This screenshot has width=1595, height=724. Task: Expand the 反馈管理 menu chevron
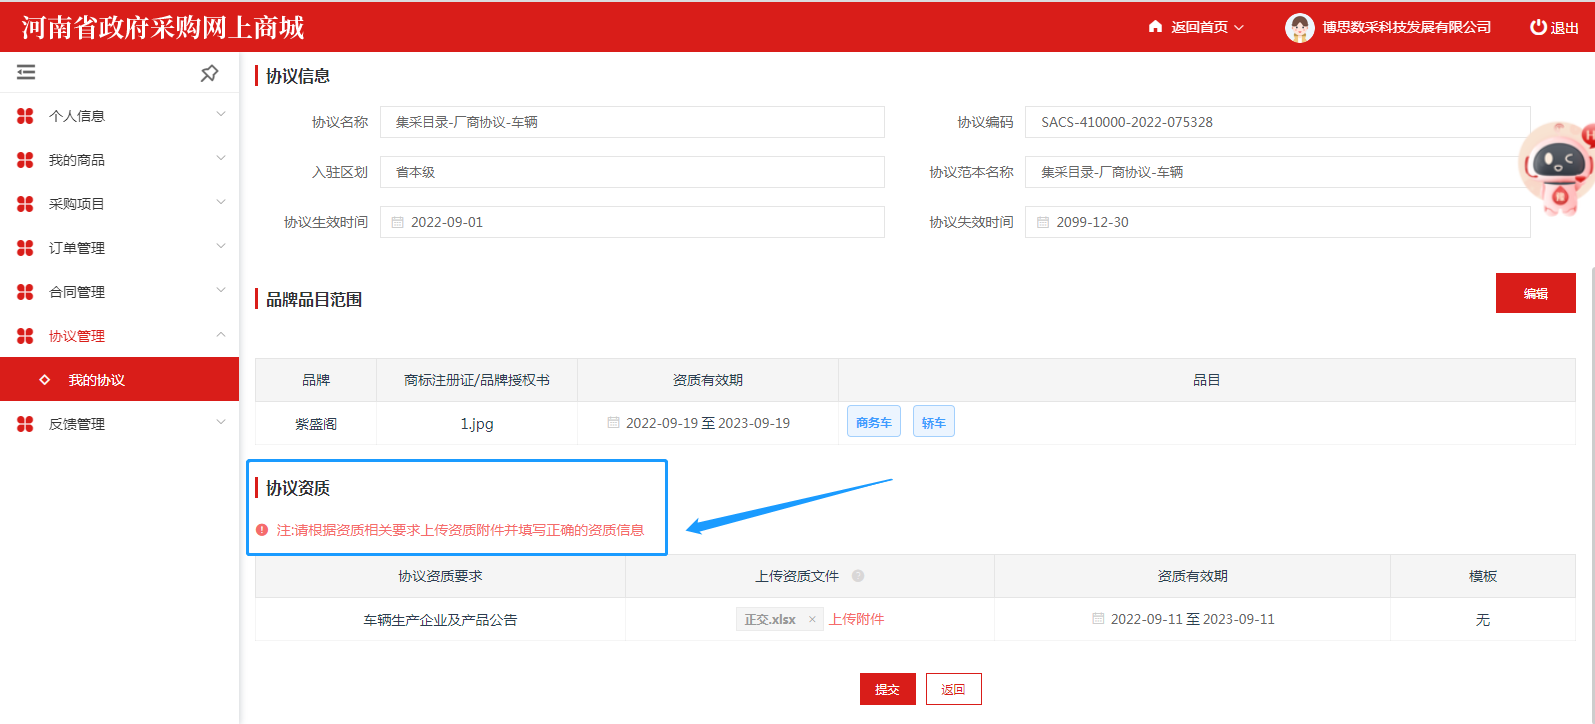click(221, 423)
